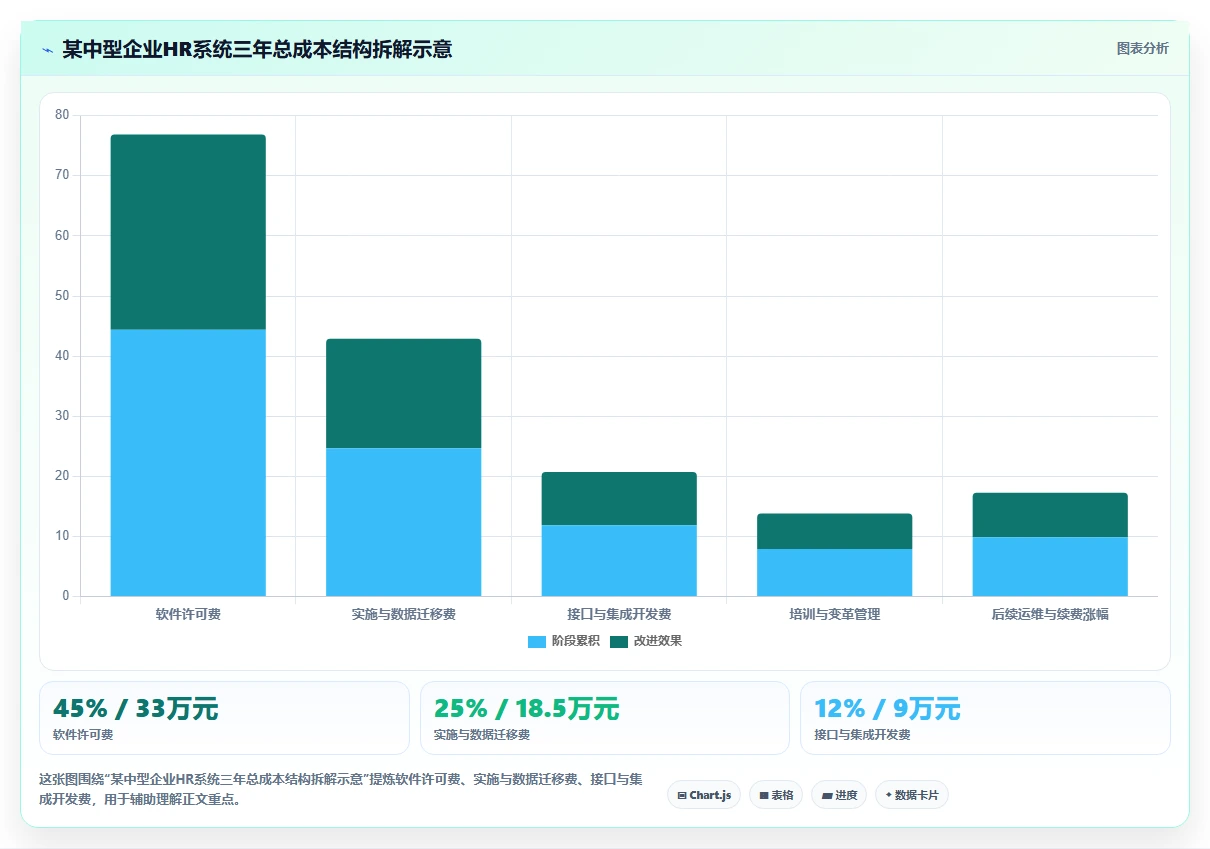This screenshot has height=849, width=1210.
Task: Open the 图表分析 label in the header
Action: (x=1142, y=48)
